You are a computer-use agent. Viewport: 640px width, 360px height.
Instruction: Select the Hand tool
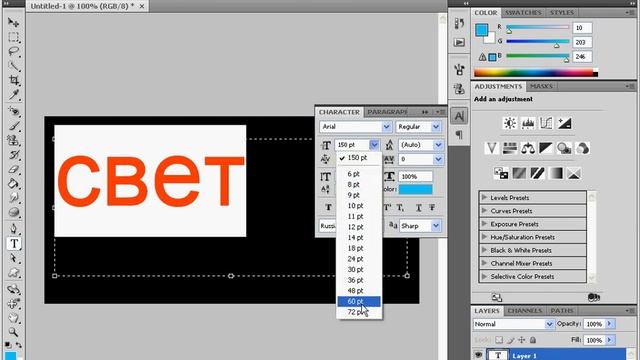click(13, 318)
